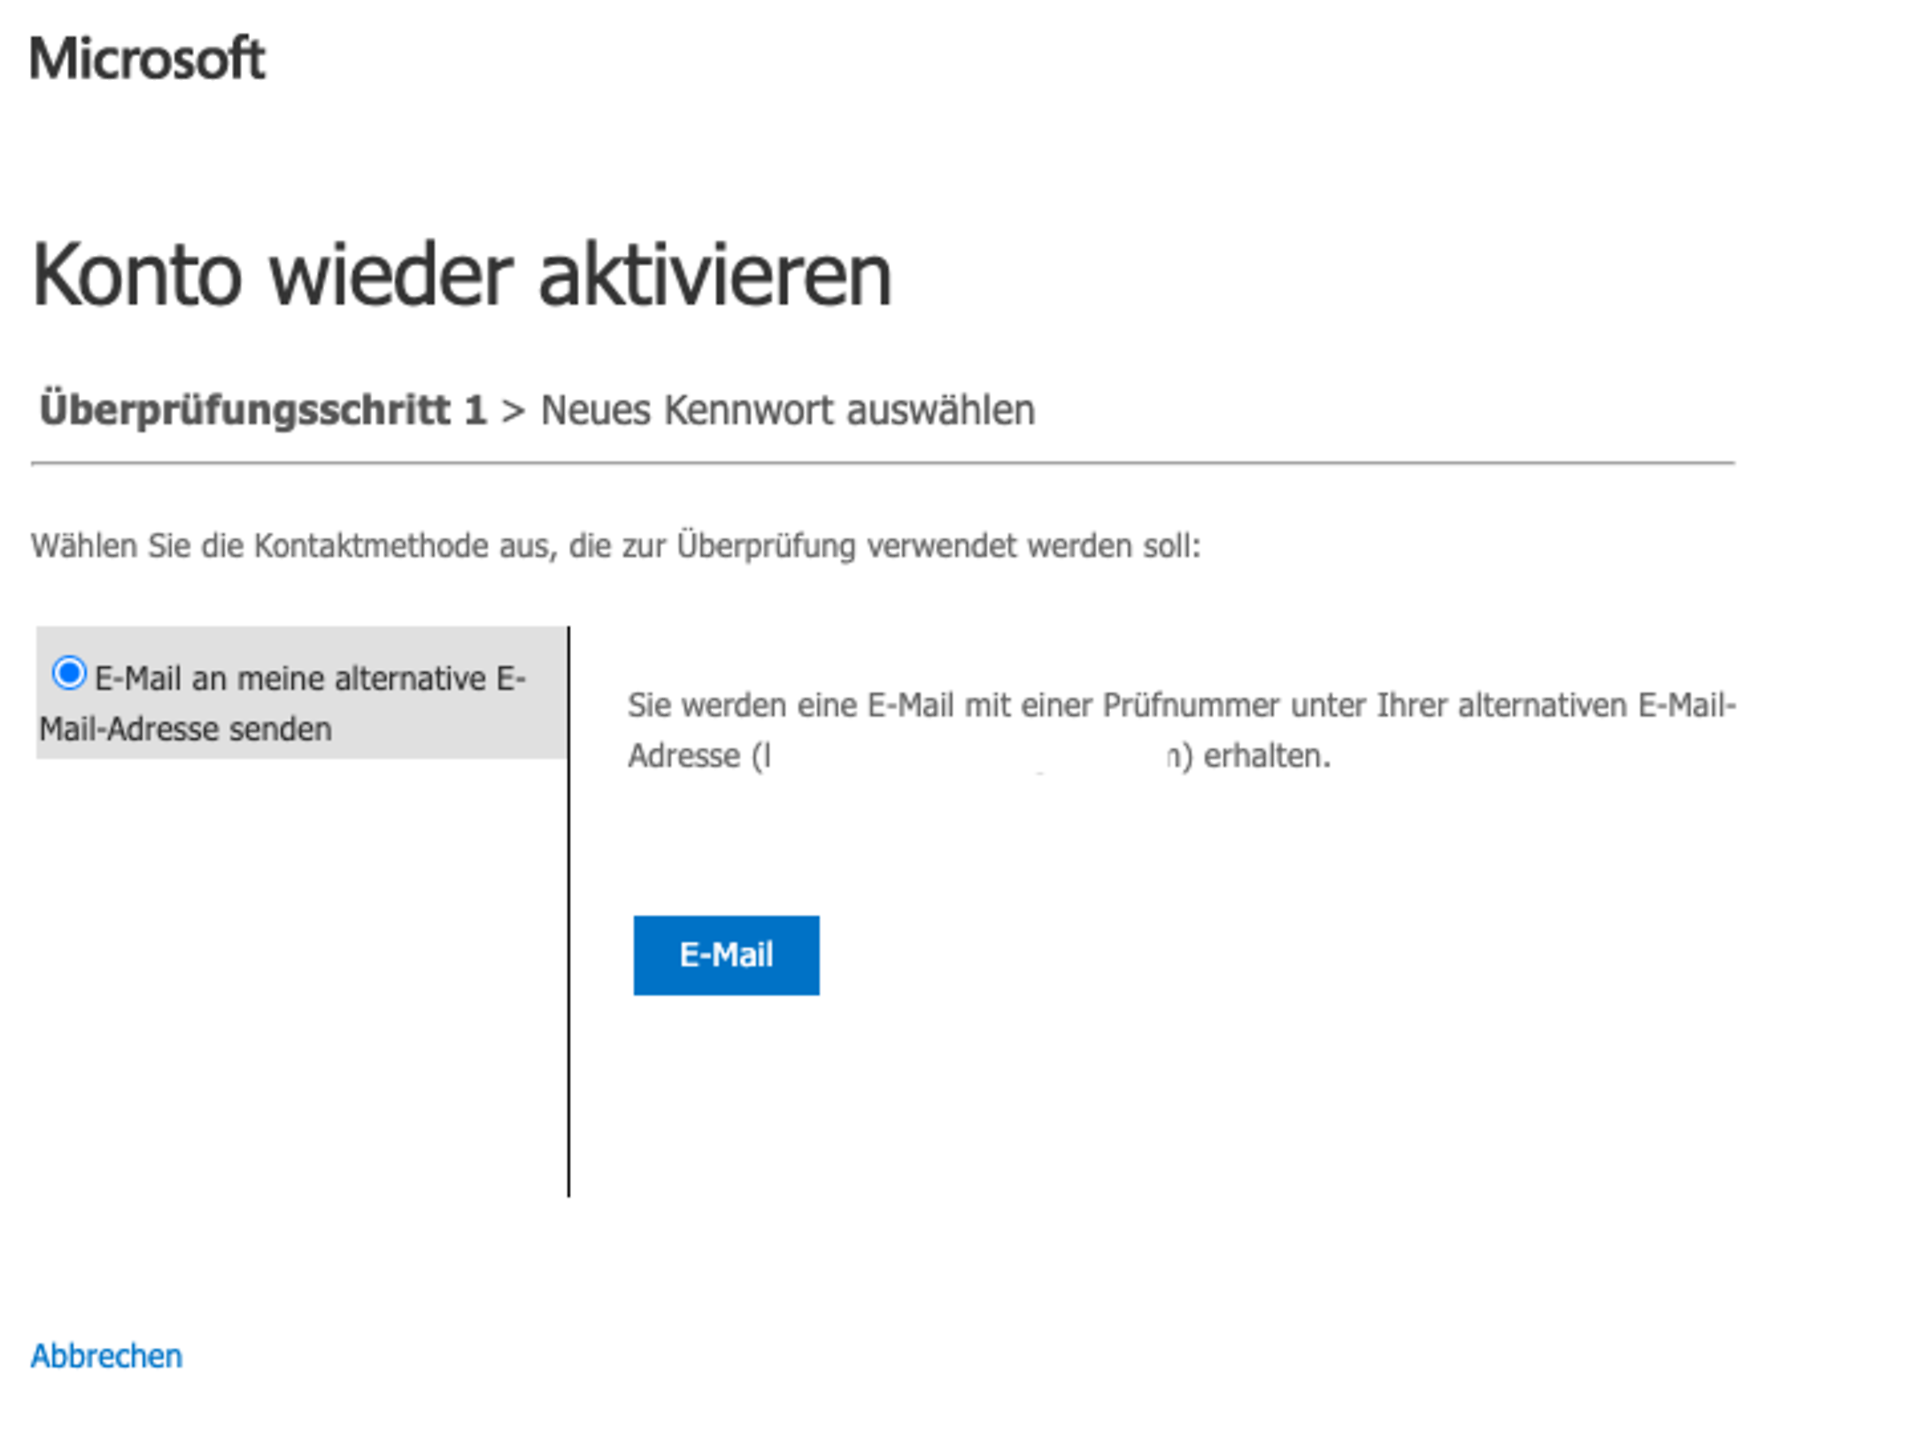Image resolution: width=1920 pixels, height=1440 pixels.
Task: Cancel the account recovery via Abbrechen
Action: pyautogui.click(x=106, y=1355)
